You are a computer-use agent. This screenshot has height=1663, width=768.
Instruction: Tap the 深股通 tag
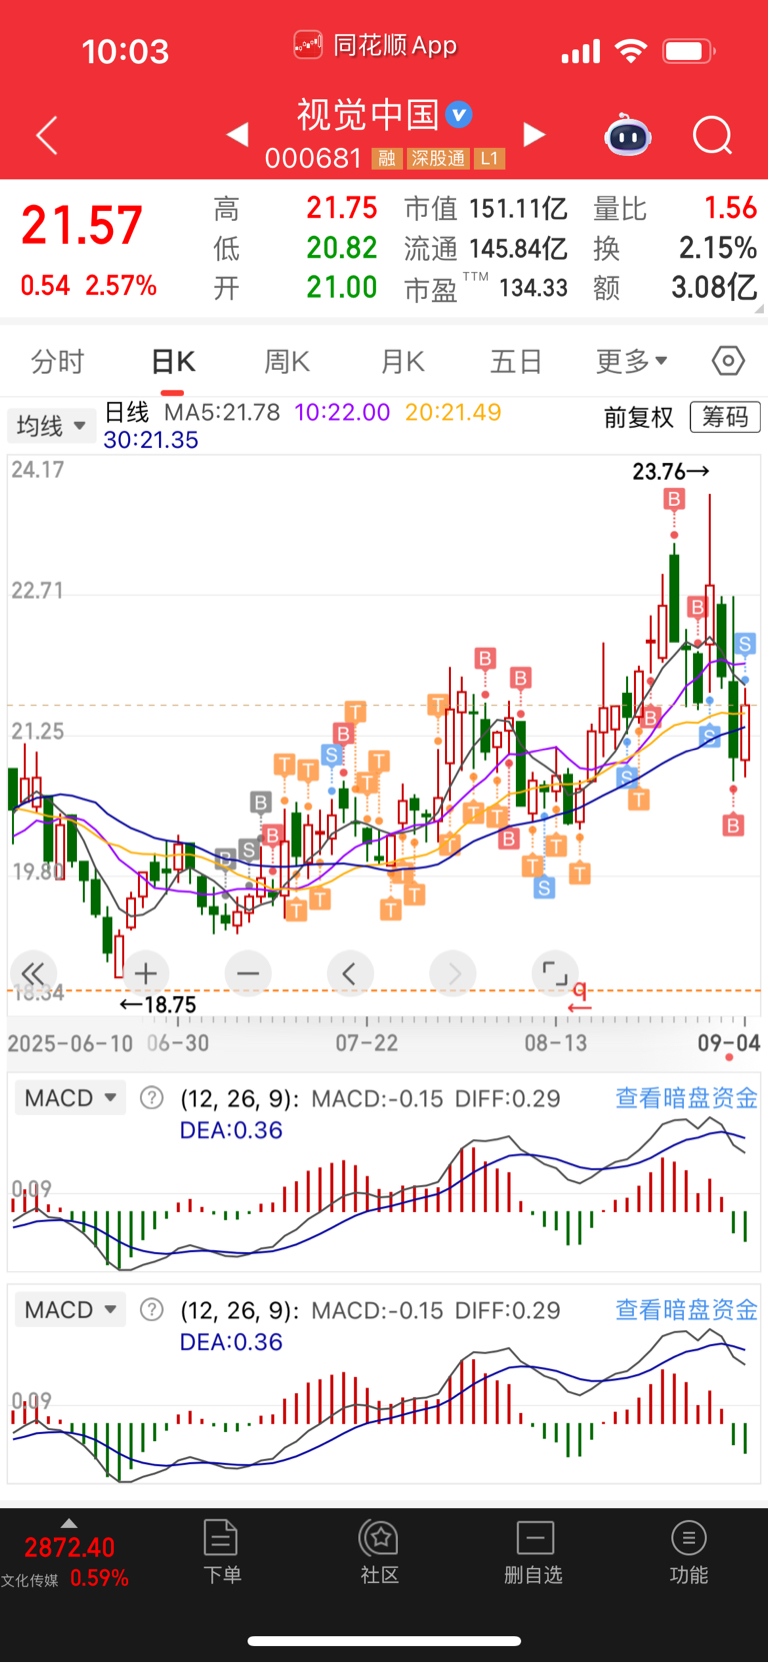(x=438, y=158)
